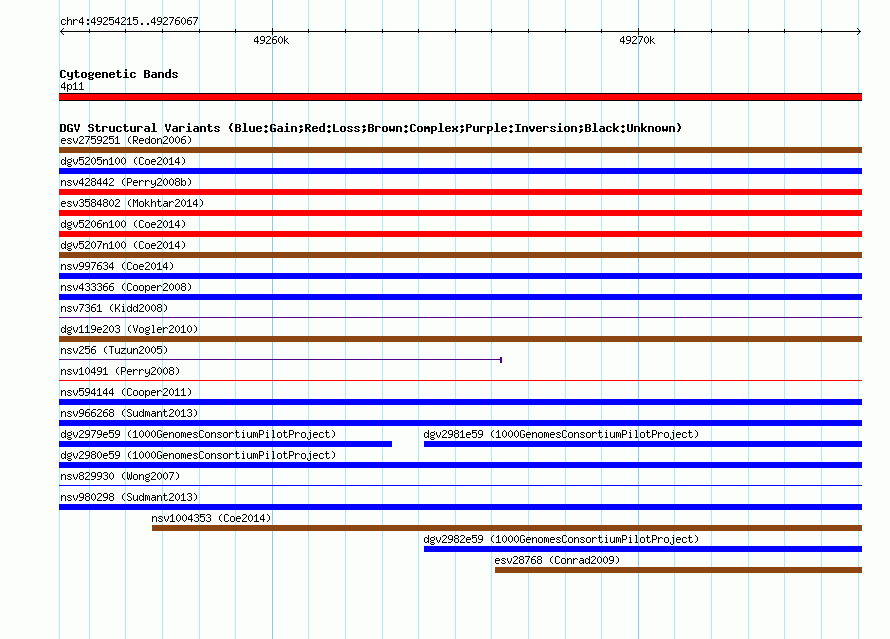
Task: Click the esv2759251 (Redon2006) variant label
Action: point(126,140)
